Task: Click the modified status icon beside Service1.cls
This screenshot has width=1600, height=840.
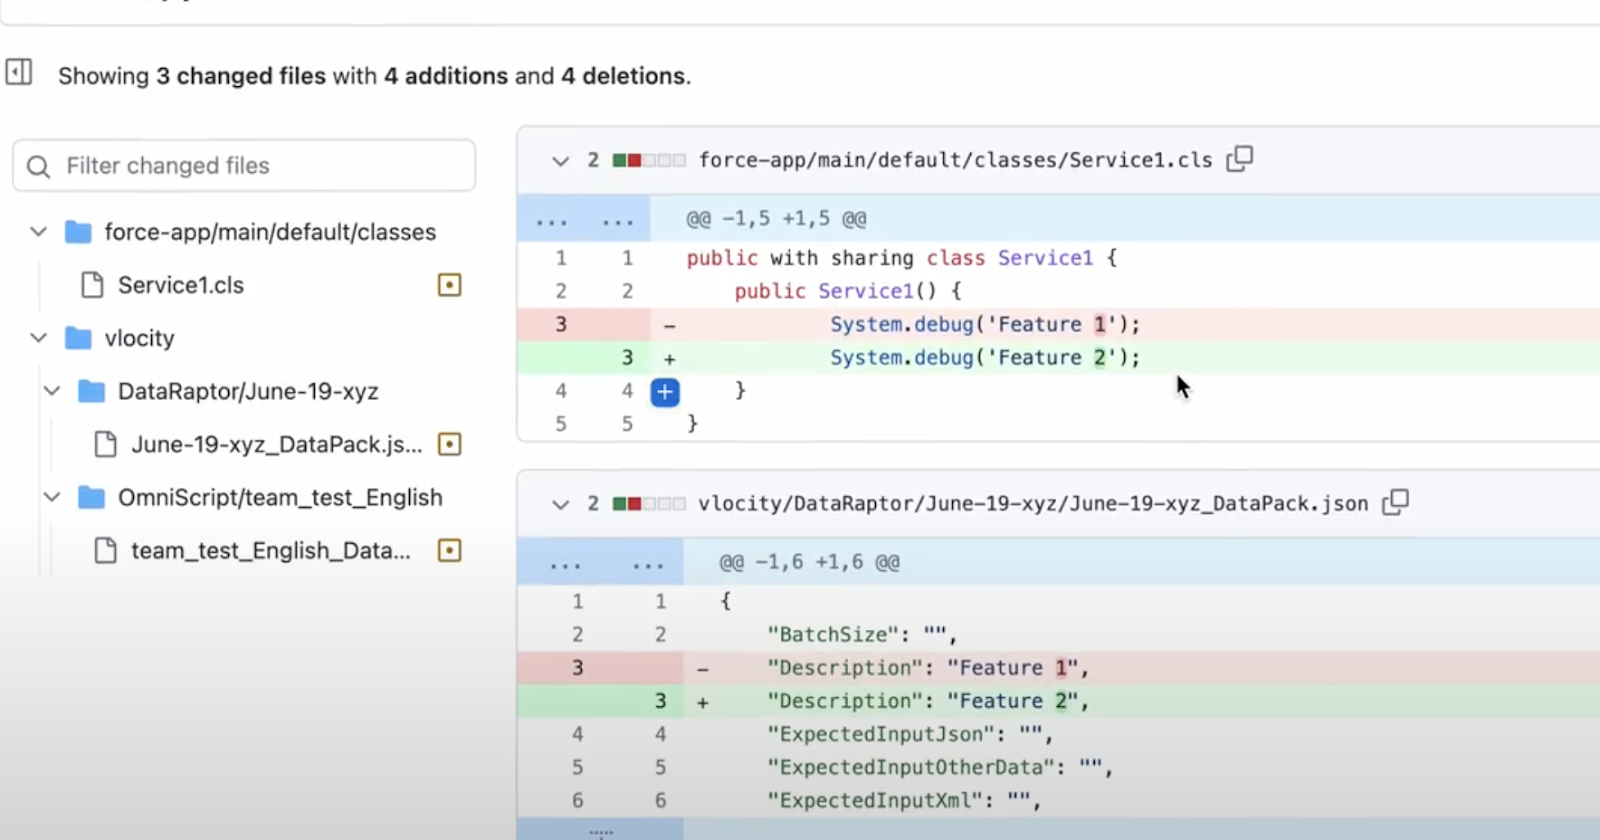Action: click(x=450, y=285)
